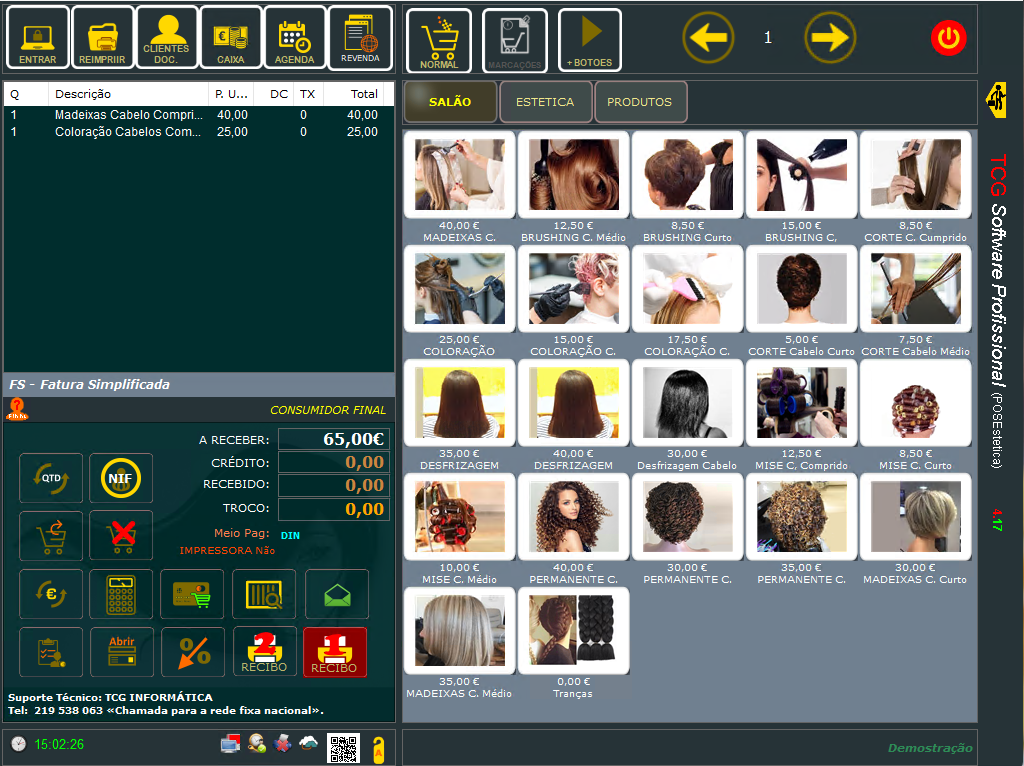1024x766 pixels.
Task: Open the green envelope email icon
Action: tap(337, 594)
